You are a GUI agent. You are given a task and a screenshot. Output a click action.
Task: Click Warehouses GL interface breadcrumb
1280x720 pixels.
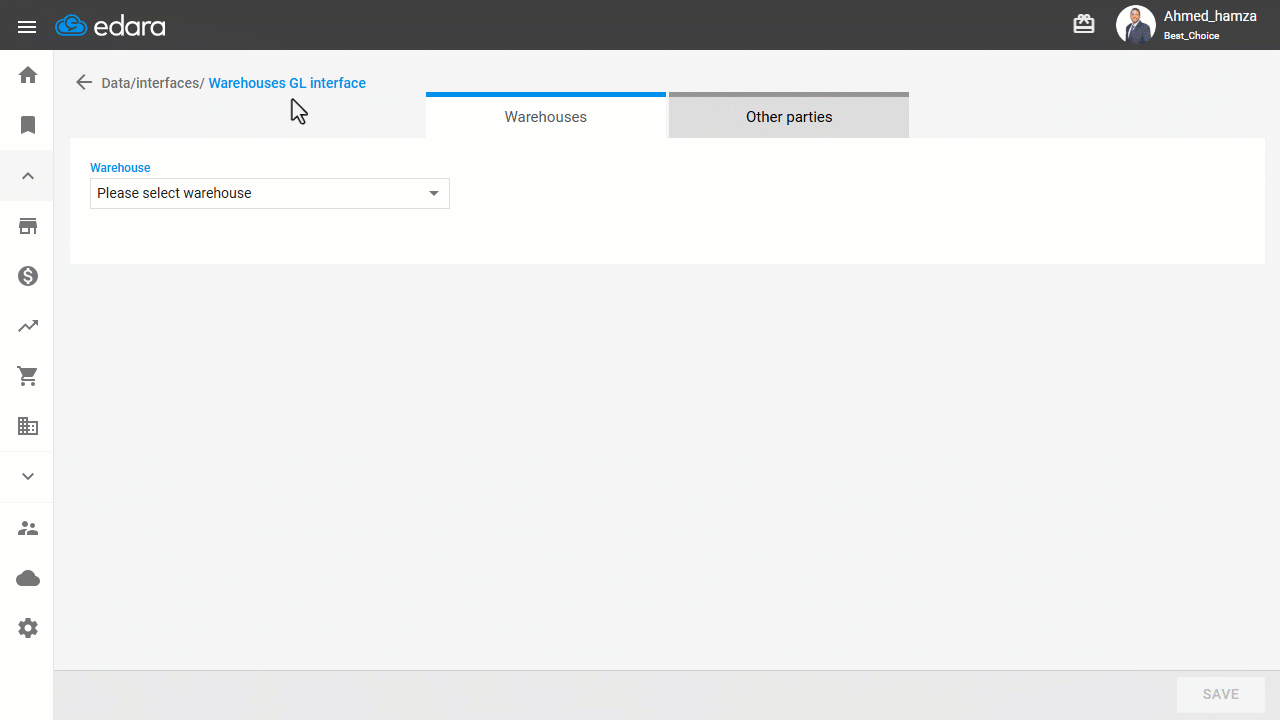[287, 83]
